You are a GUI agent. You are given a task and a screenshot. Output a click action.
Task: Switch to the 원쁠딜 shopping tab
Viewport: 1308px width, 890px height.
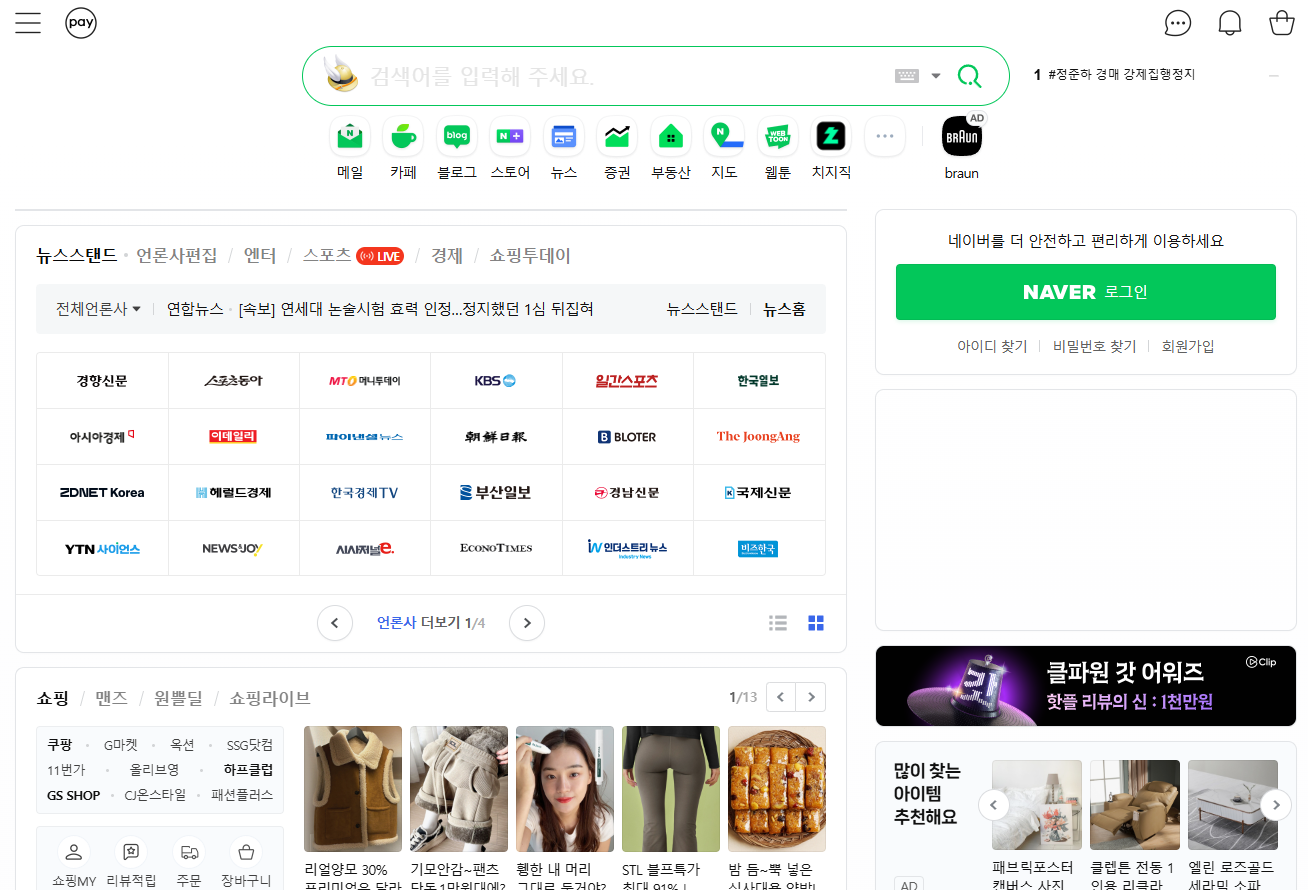178,698
